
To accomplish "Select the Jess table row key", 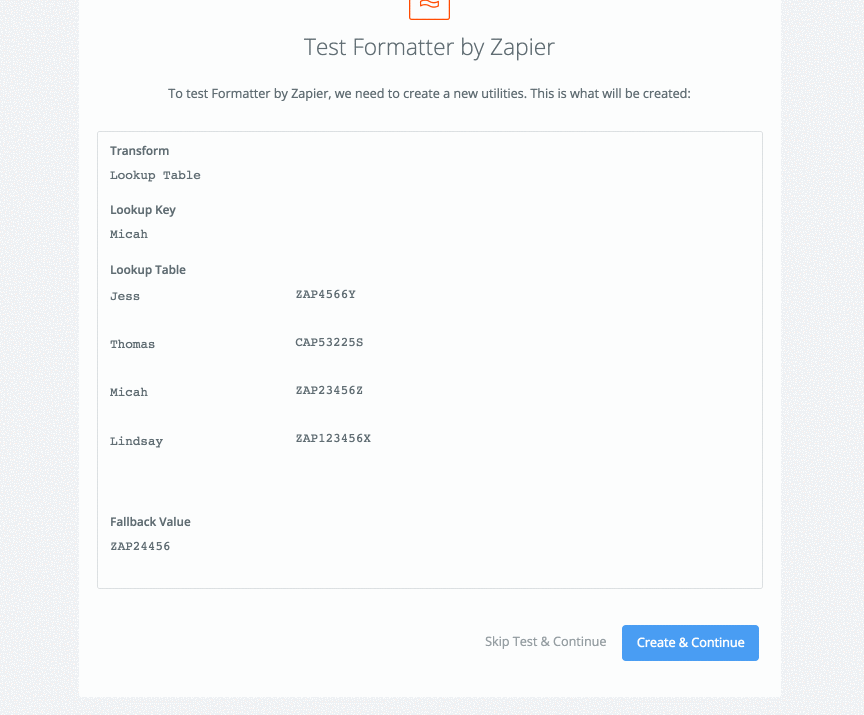I will pos(125,296).
